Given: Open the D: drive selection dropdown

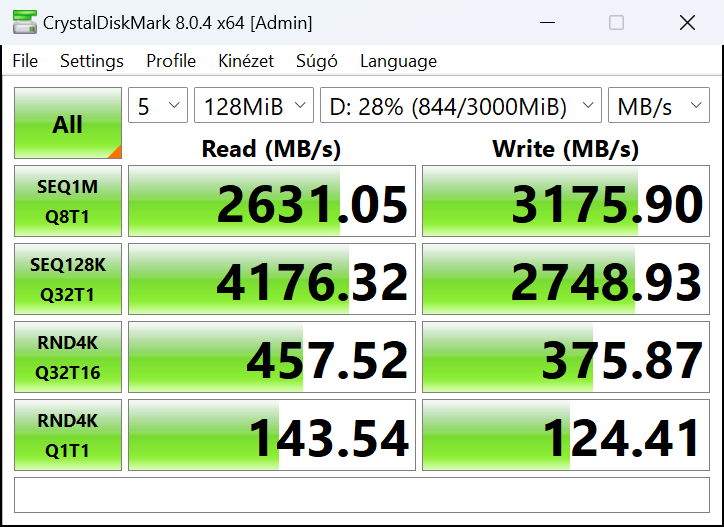Looking at the screenshot, I should [x=461, y=105].
